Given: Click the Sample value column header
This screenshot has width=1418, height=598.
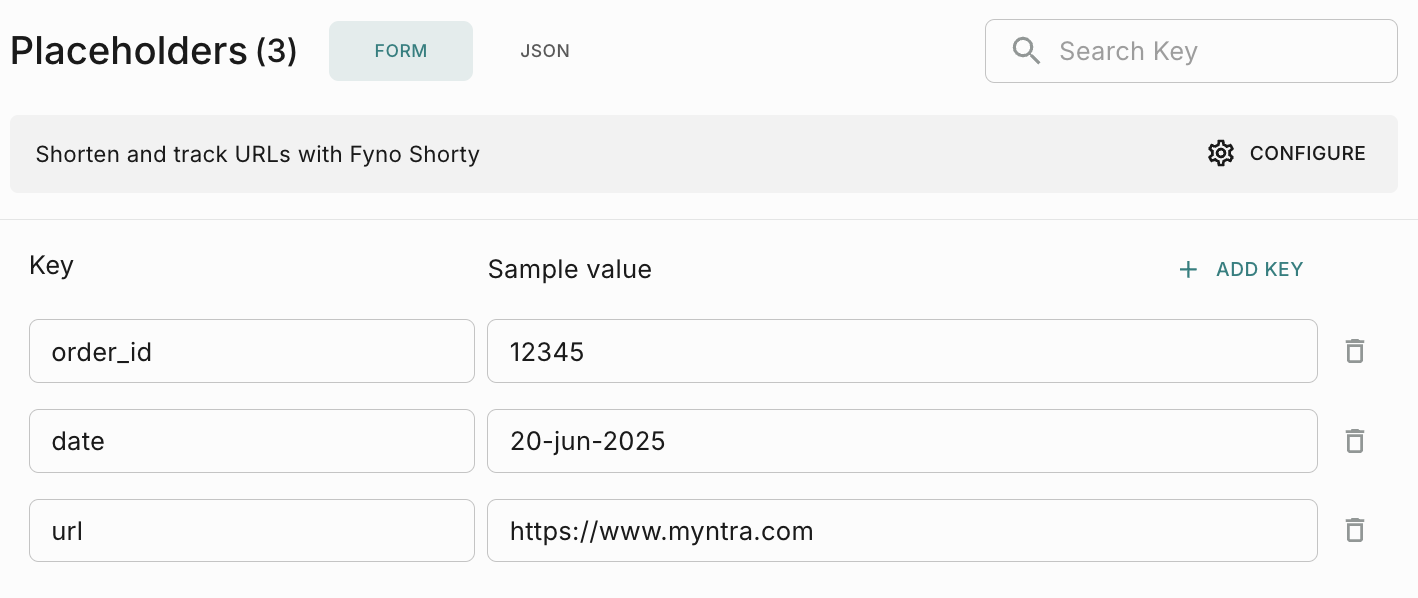Looking at the screenshot, I should pos(569,270).
